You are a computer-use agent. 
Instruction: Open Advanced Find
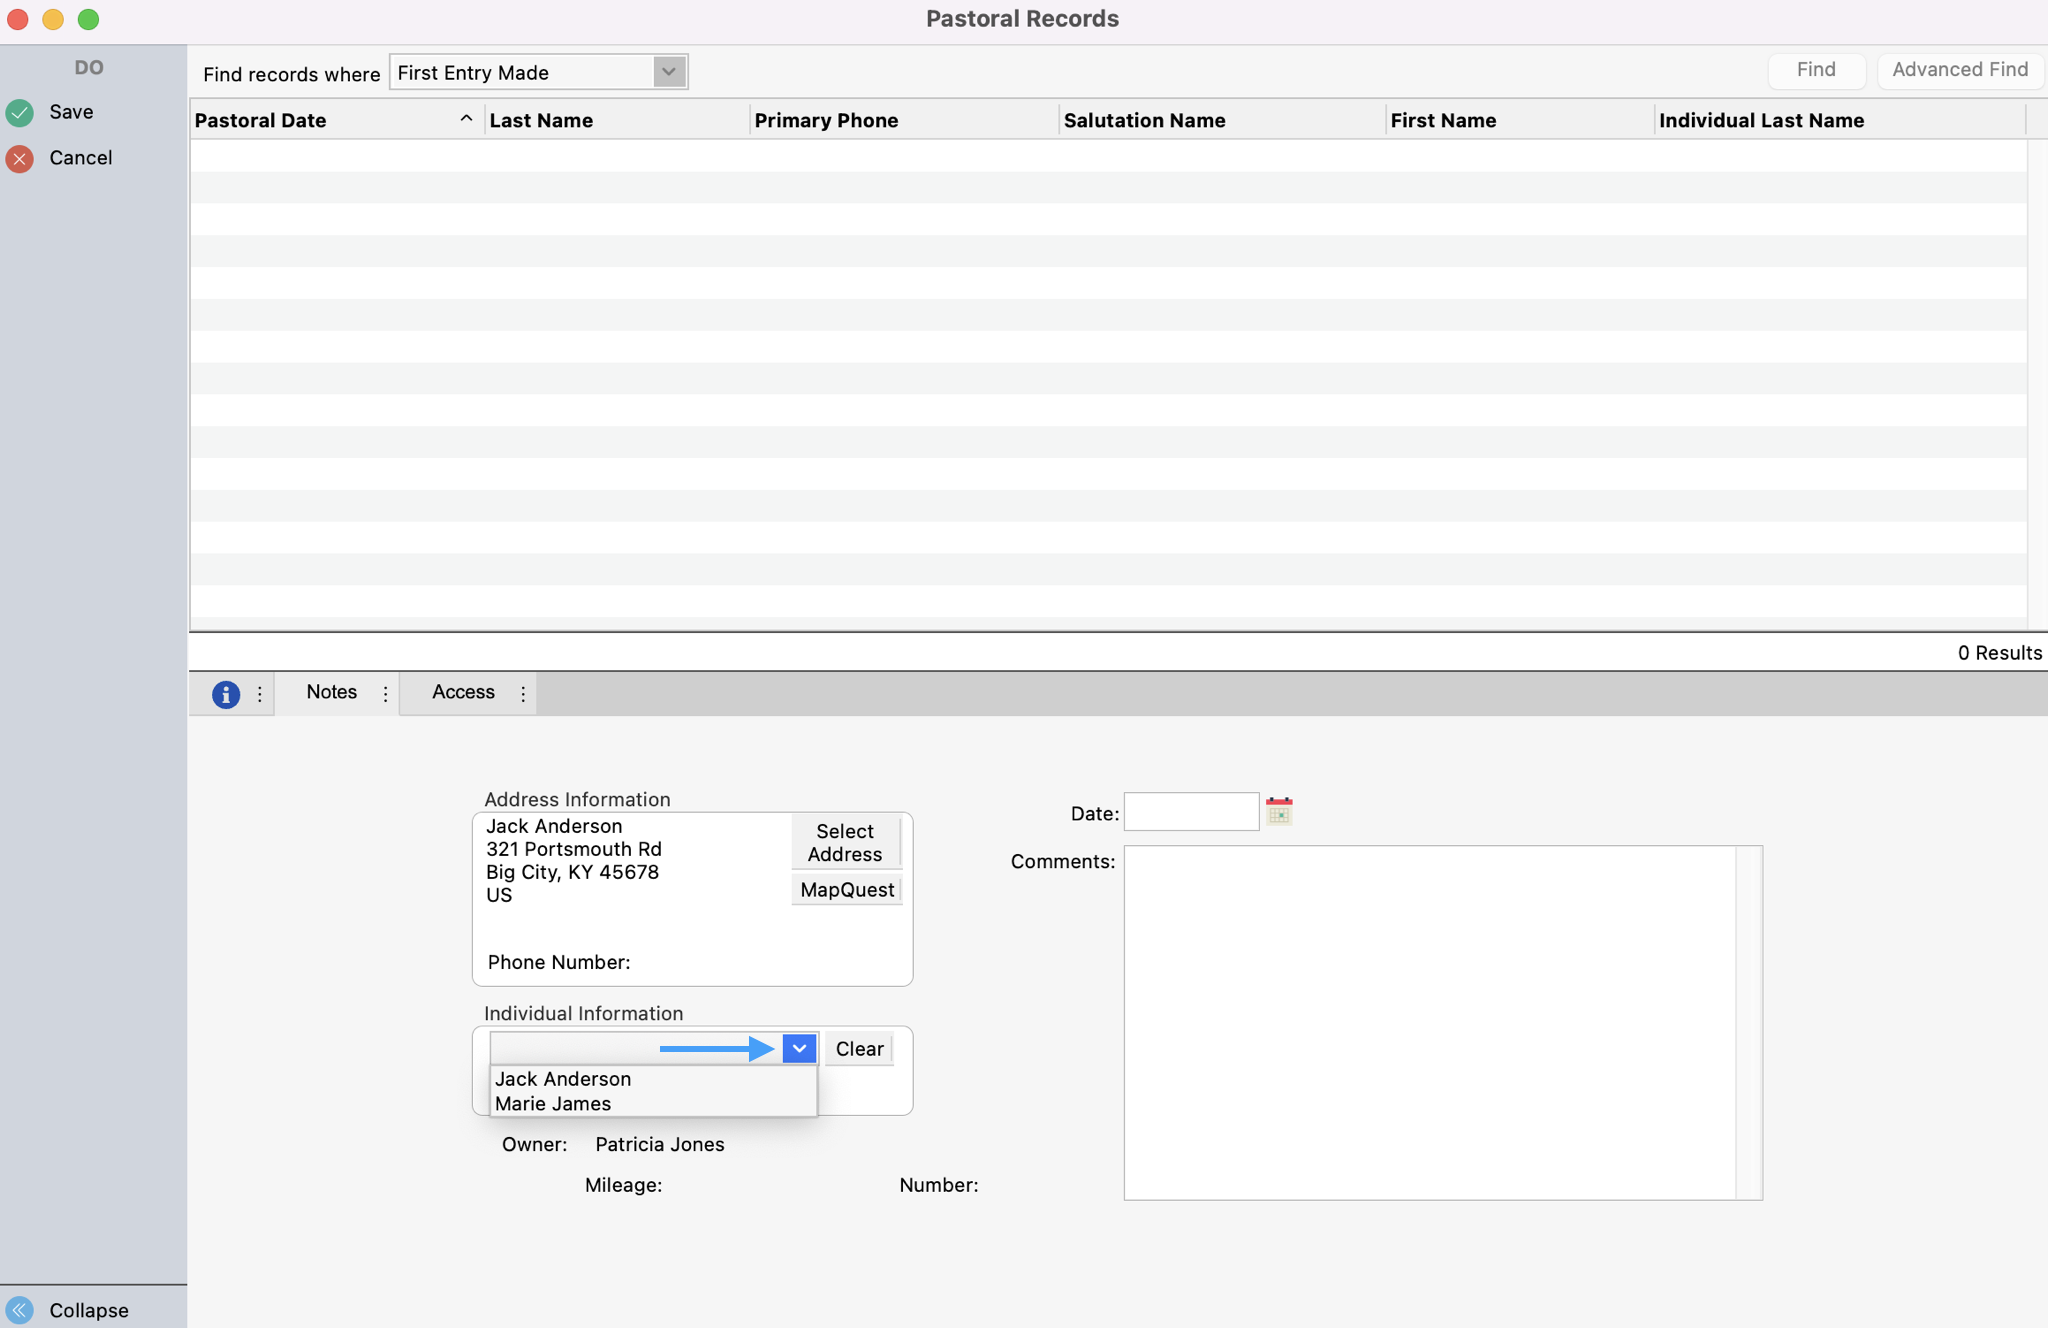(x=1959, y=69)
